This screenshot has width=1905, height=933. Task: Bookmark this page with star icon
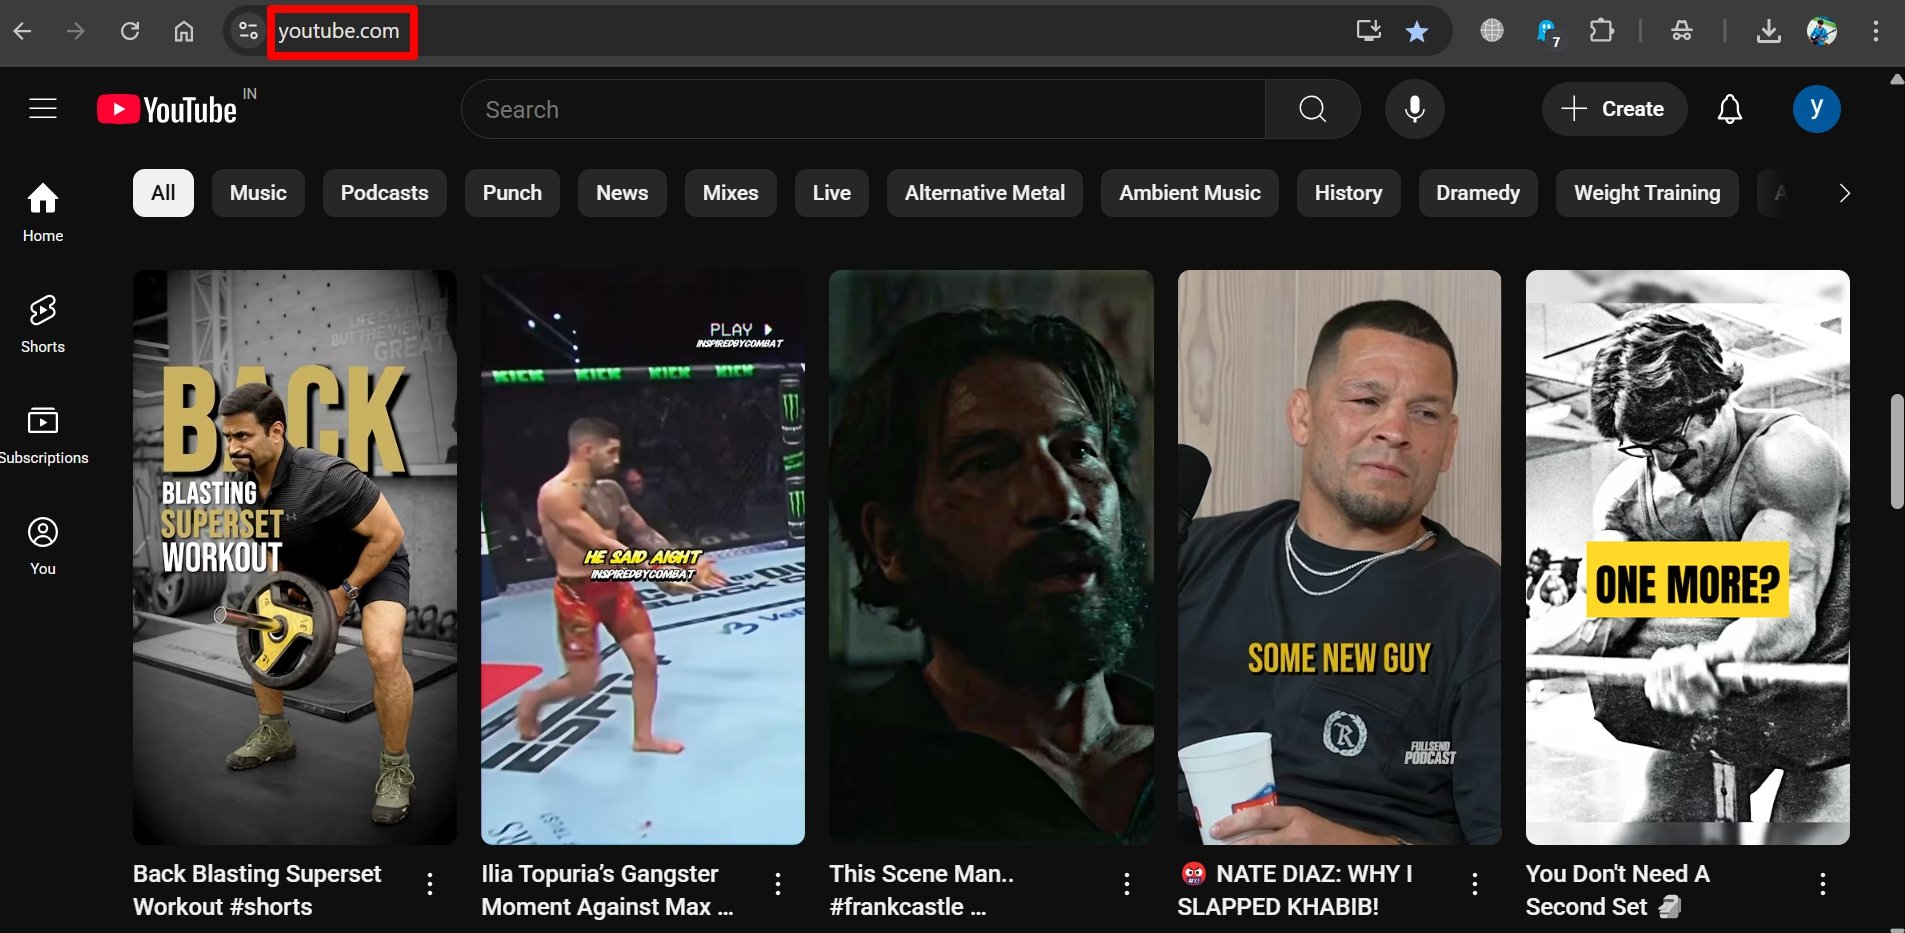click(x=1417, y=32)
